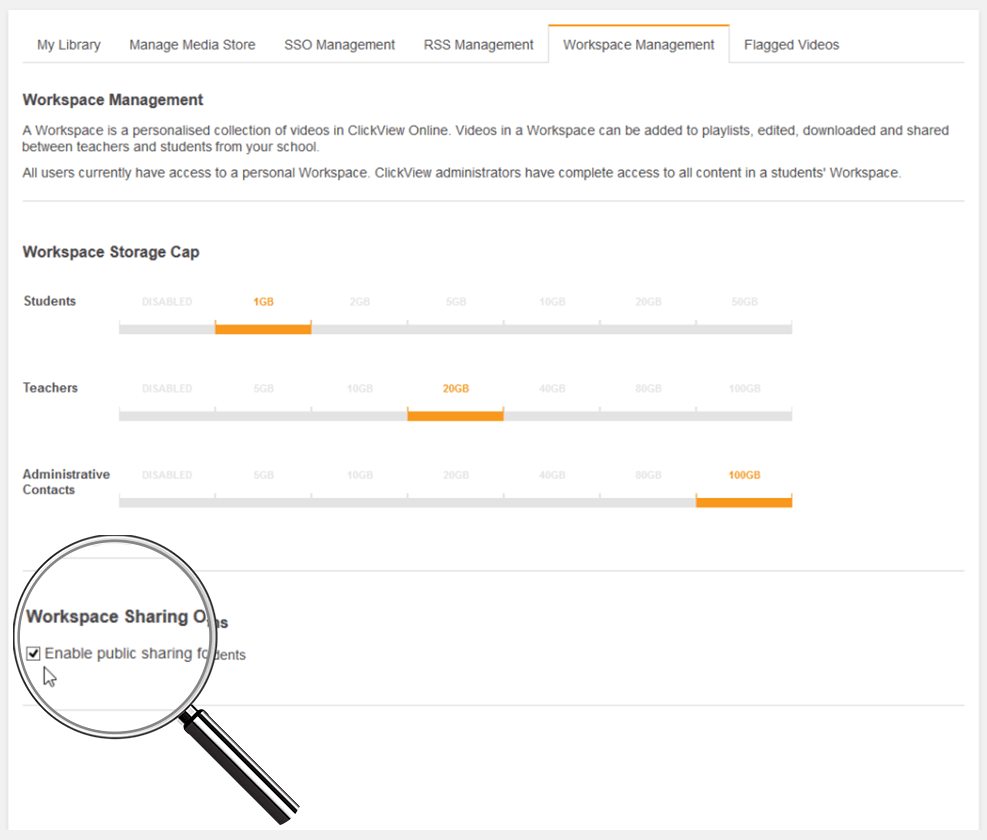This screenshot has width=987, height=840.
Task: View the Flagged Videos tab
Action: pyautogui.click(x=790, y=44)
